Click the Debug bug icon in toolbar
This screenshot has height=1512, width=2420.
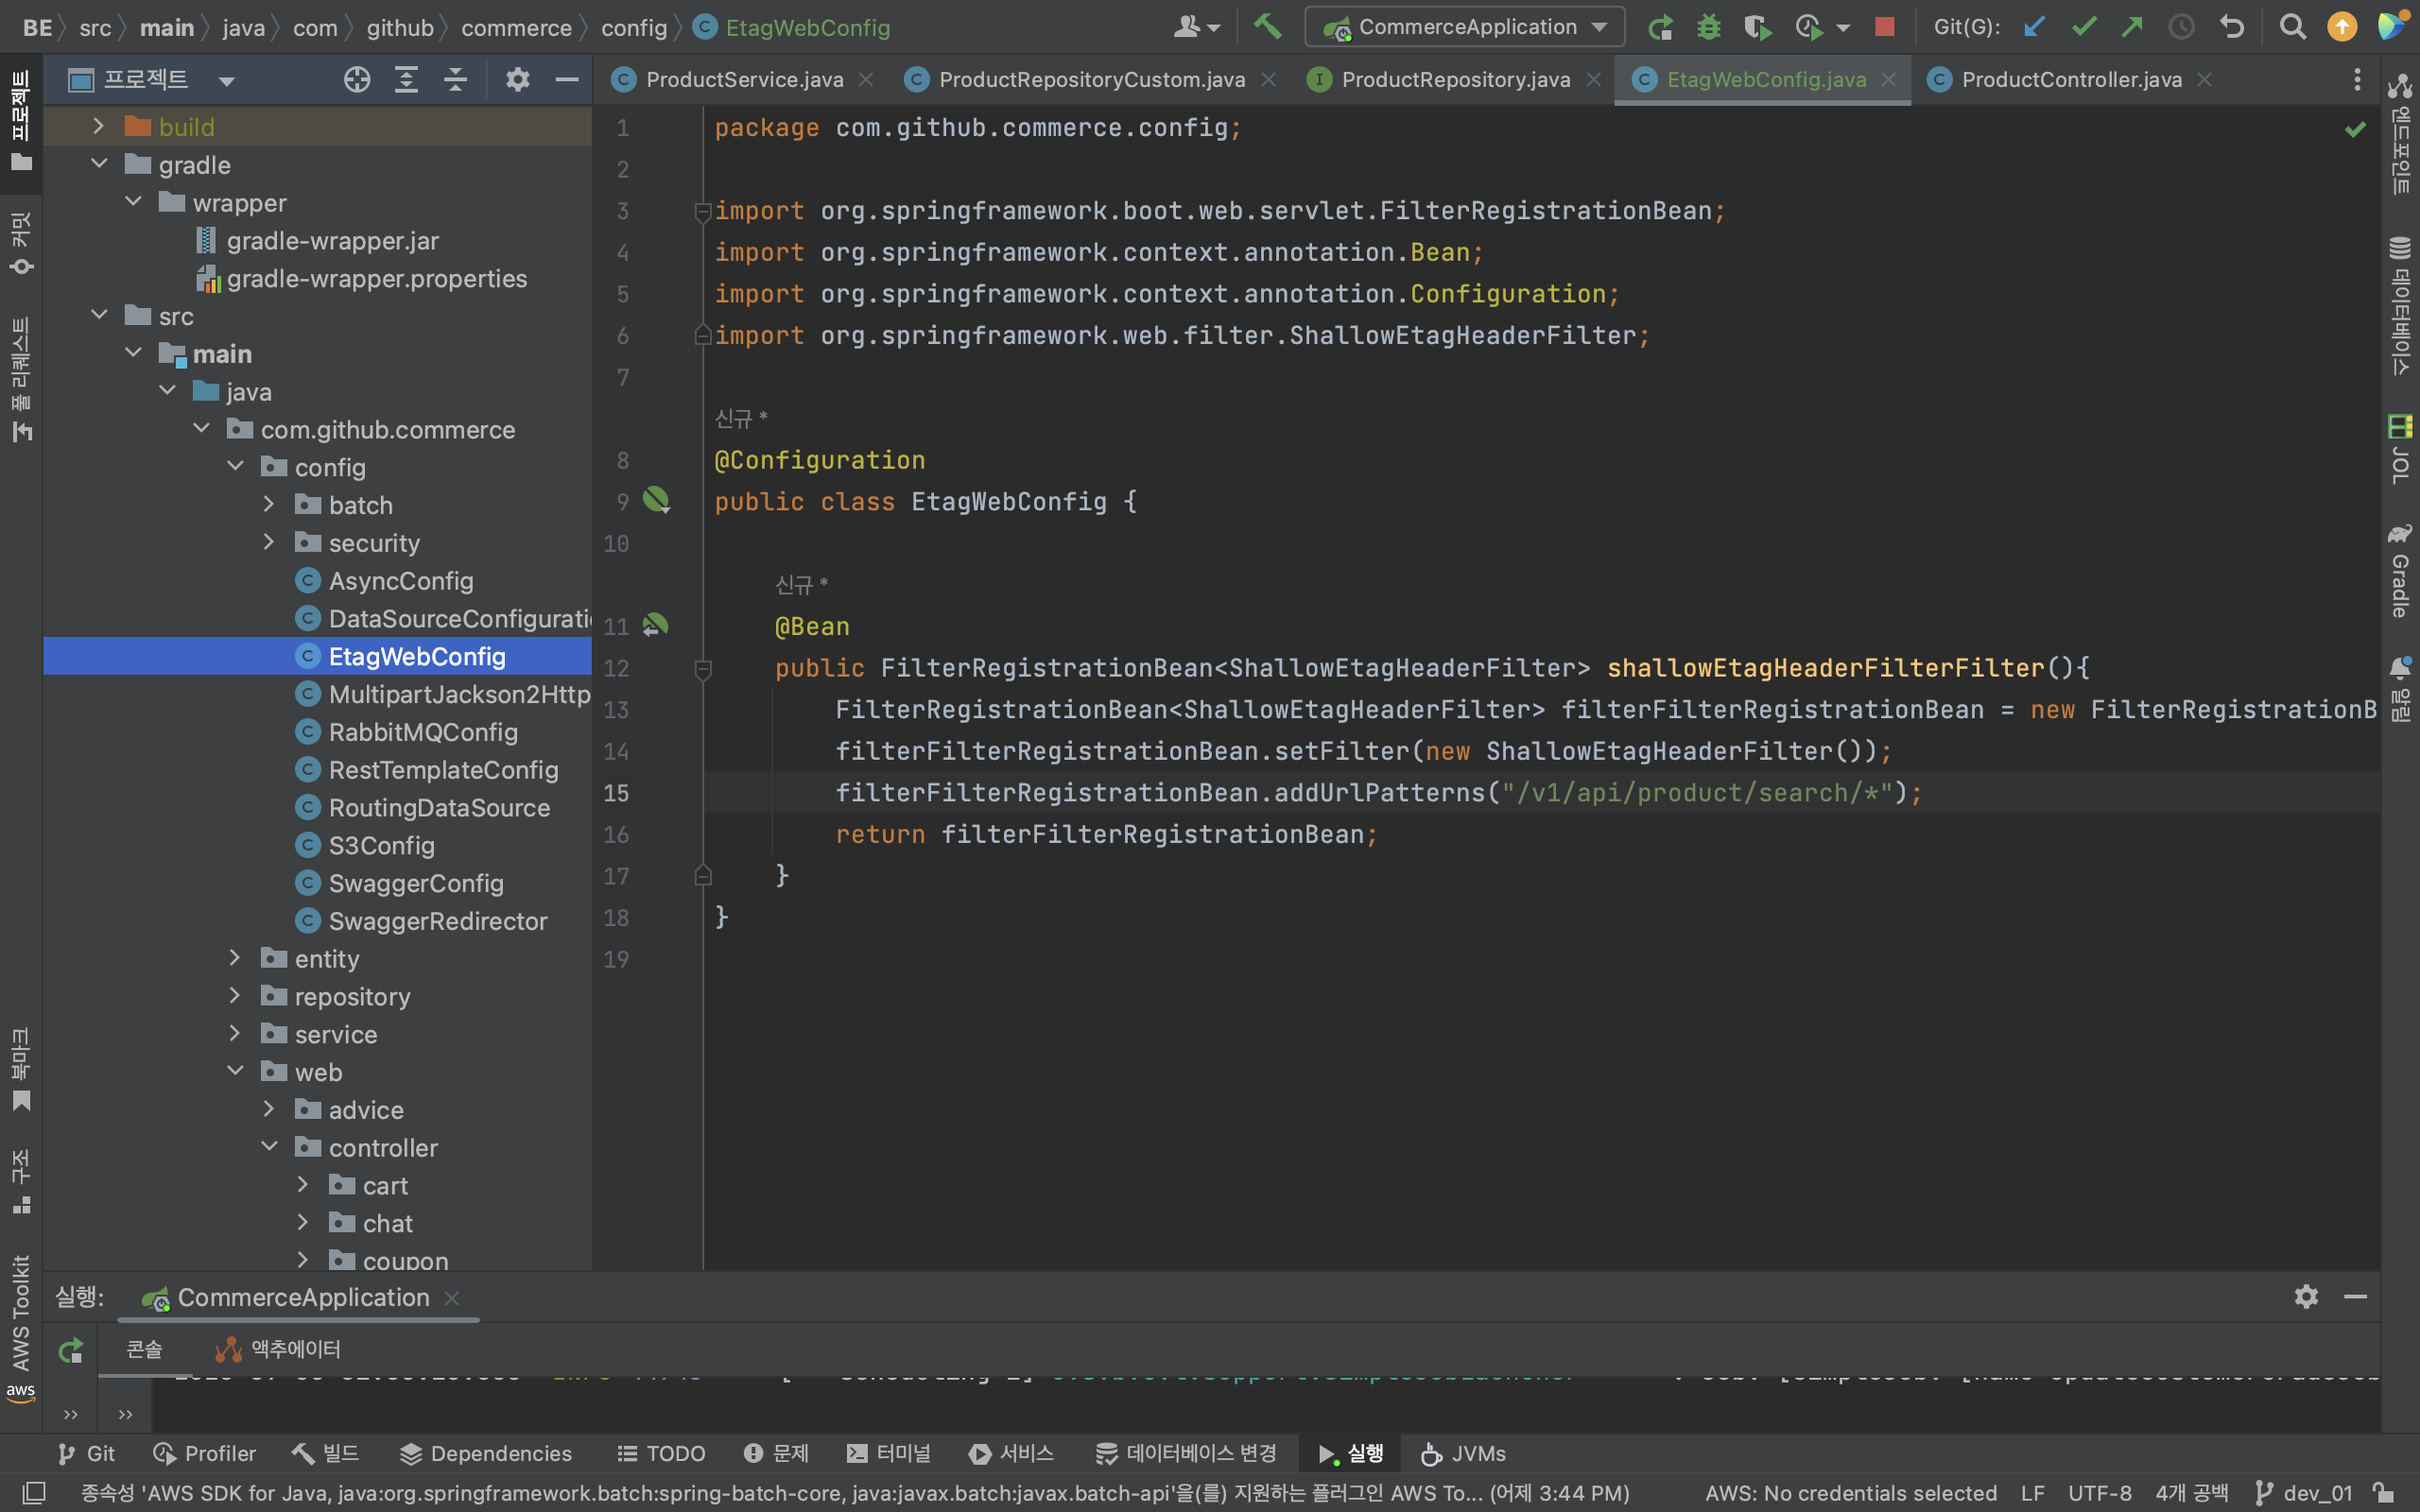click(1709, 27)
